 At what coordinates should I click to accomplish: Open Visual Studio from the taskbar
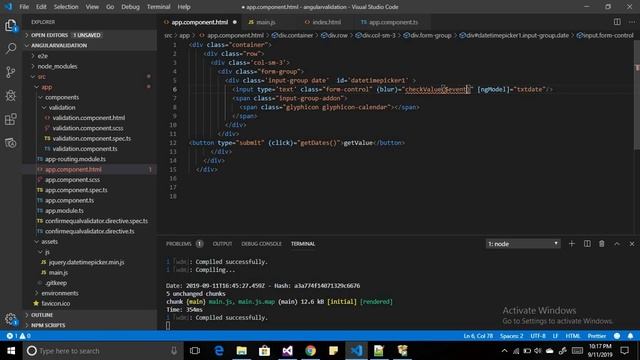(x=287, y=351)
